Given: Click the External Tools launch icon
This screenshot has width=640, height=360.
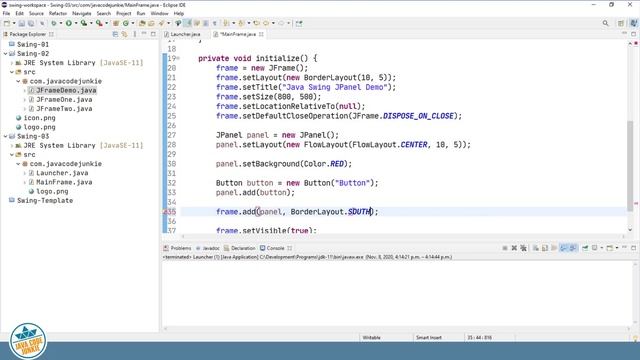Looking at the screenshot, I should (x=99, y=23).
